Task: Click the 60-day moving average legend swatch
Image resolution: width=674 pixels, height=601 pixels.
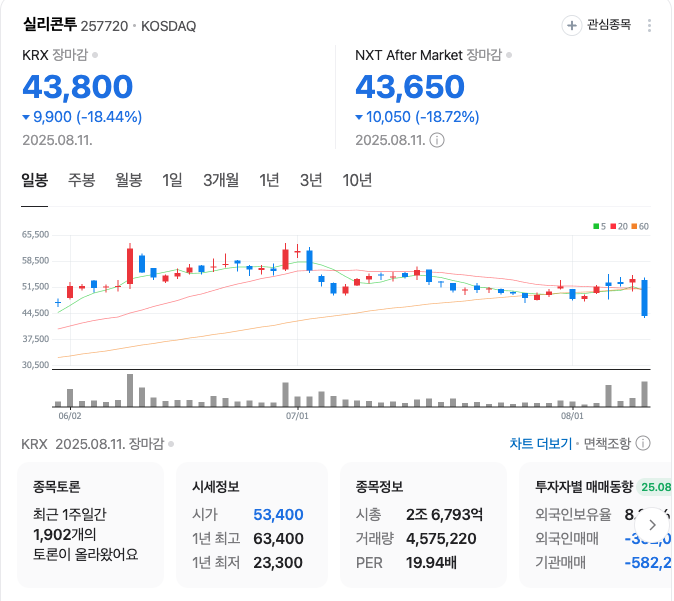Action: click(634, 227)
